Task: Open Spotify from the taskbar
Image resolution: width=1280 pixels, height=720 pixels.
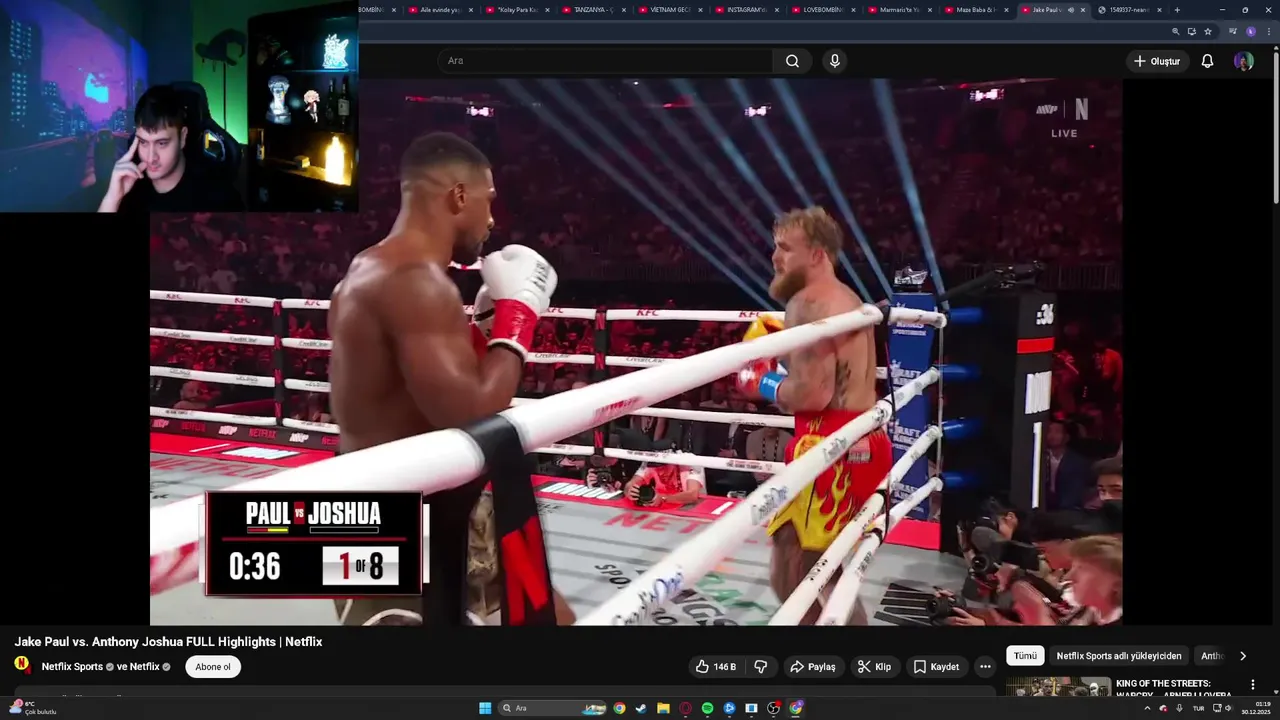Action: point(707,708)
